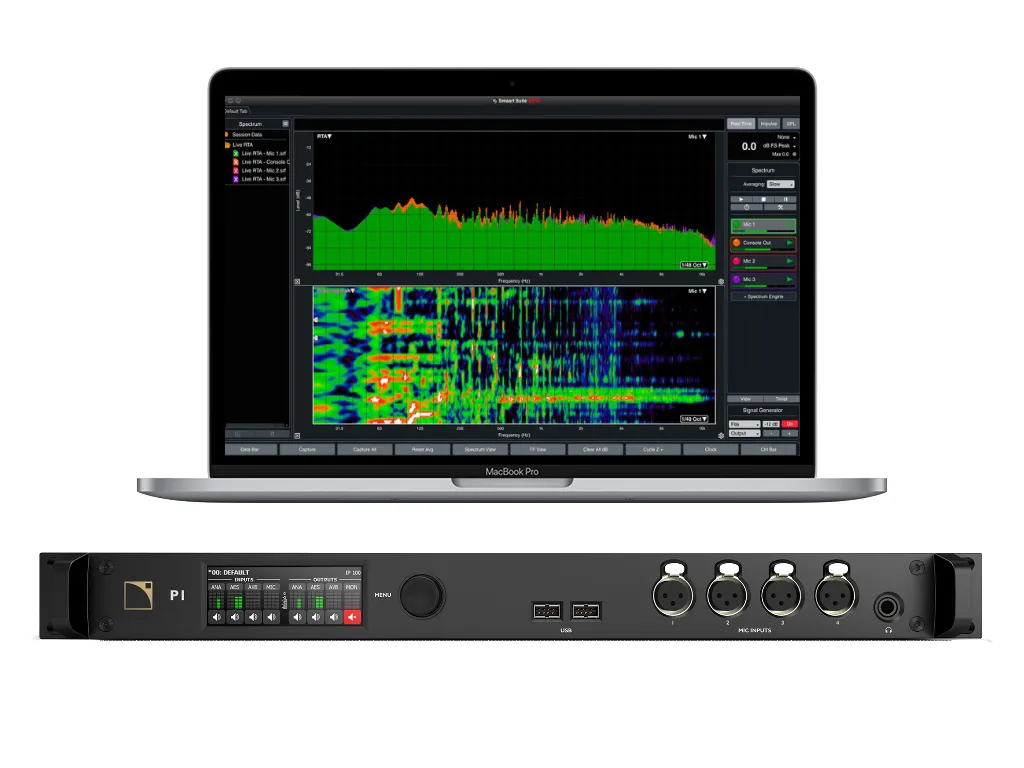Click the Console Out orange color swatch

pyautogui.click(x=736, y=243)
